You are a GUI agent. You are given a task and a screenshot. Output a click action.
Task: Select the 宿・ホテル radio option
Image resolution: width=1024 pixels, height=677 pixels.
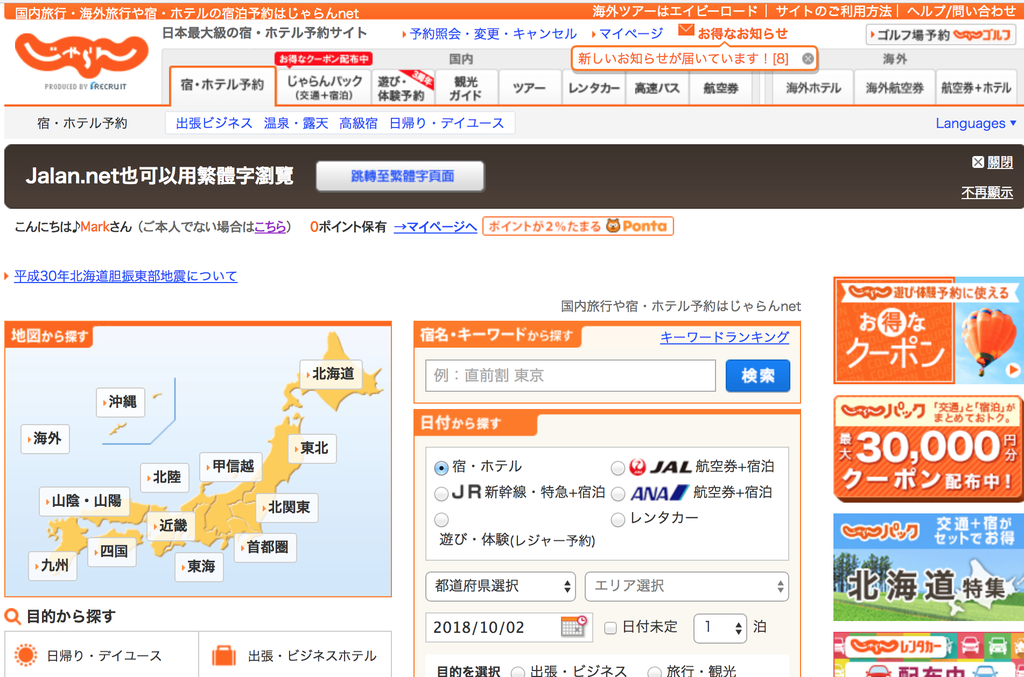pyautogui.click(x=441, y=468)
